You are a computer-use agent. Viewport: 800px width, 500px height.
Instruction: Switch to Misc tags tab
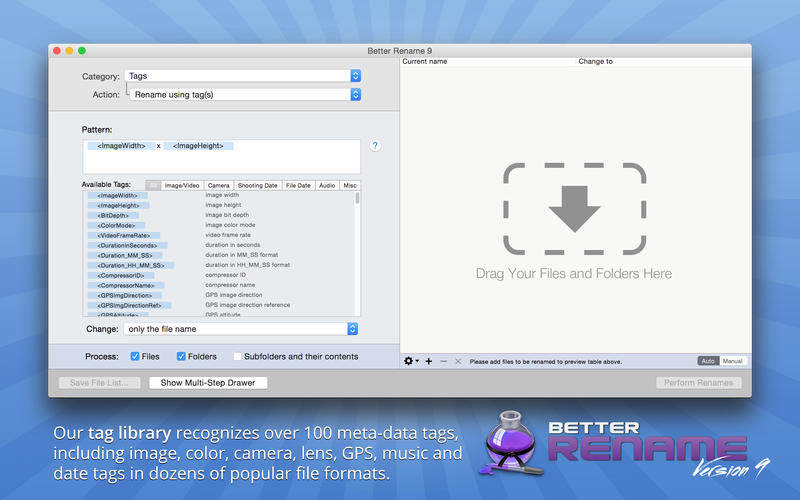pos(350,185)
